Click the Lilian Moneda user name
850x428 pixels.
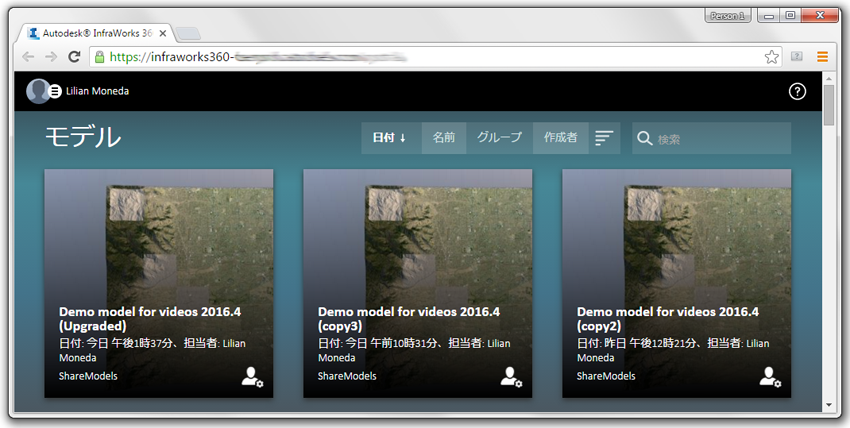click(98, 91)
